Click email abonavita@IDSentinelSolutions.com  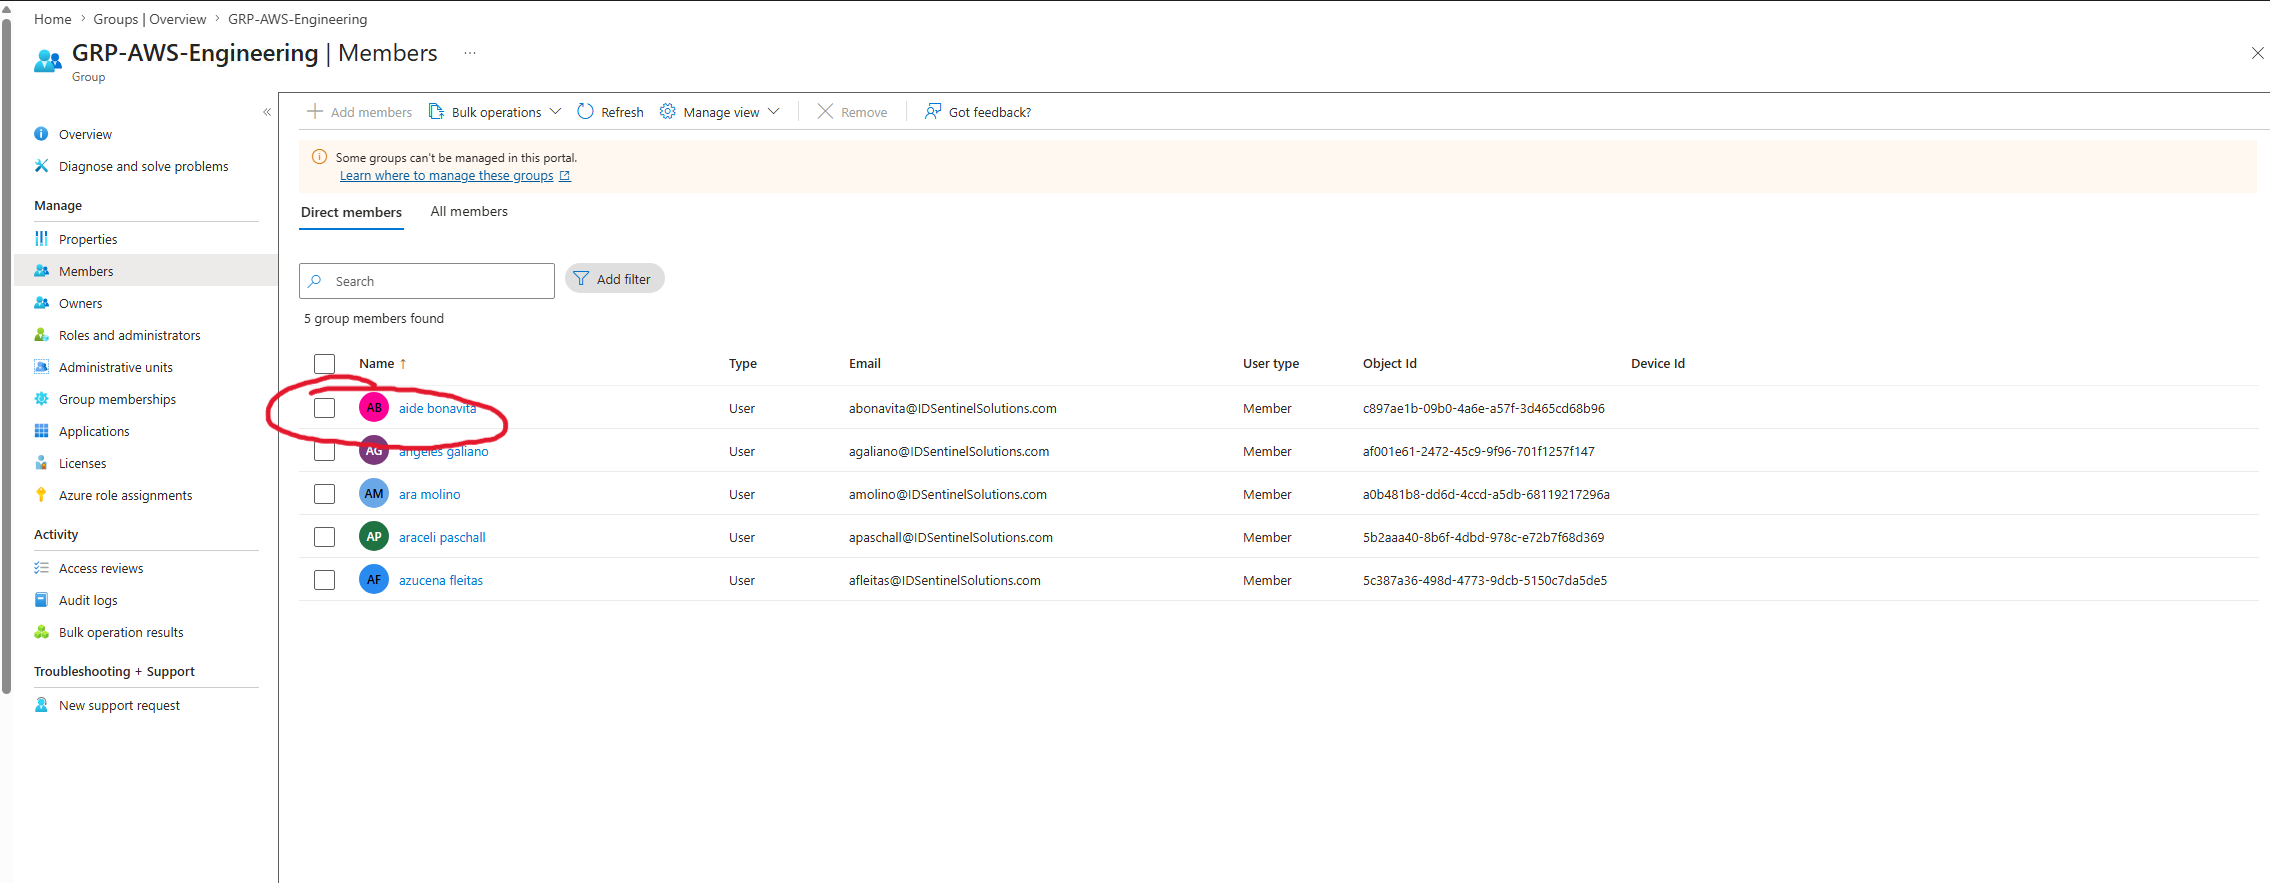point(953,408)
